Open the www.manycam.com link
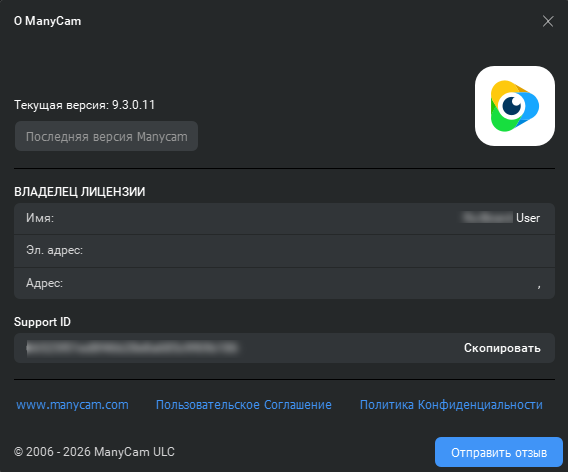Image resolution: width=568 pixels, height=472 pixels. pyautogui.click(x=72, y=405)
